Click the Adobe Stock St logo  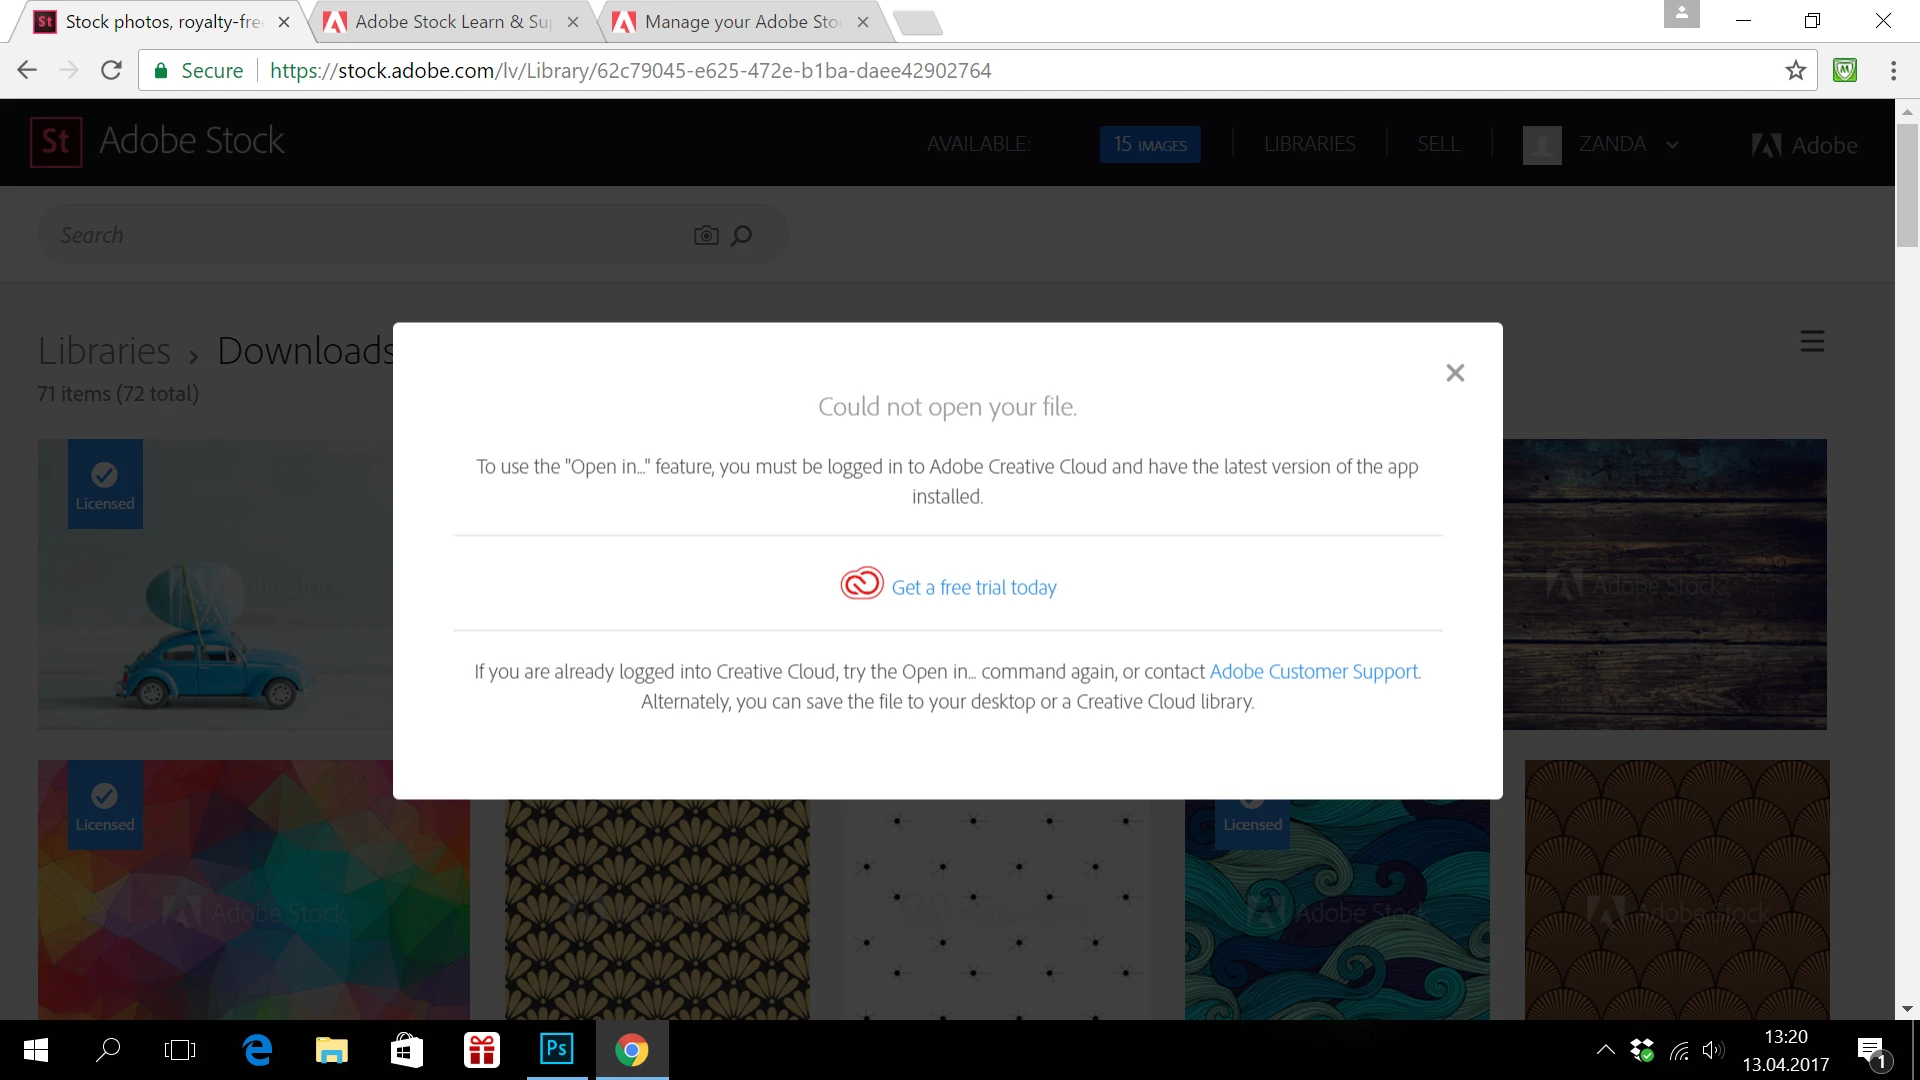56,142
